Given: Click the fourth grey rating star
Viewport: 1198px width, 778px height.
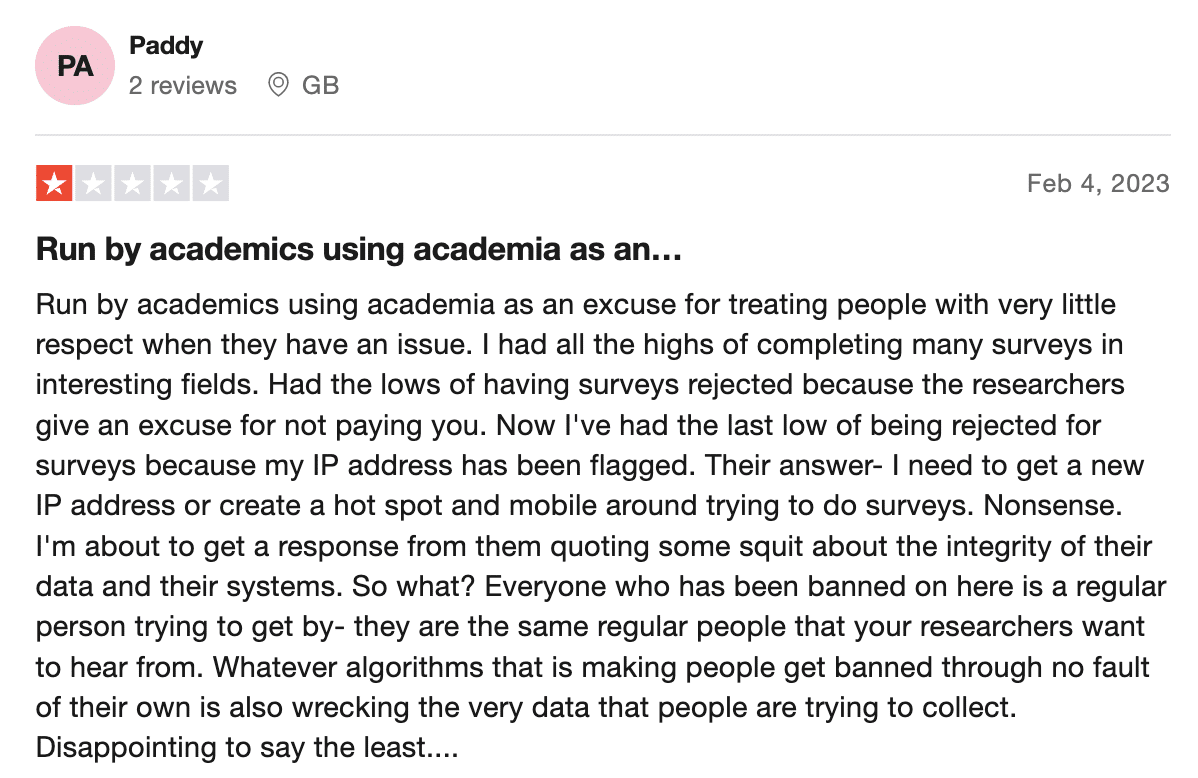Looking at the screenshot, I should pyautogui.click(x=171, y=183).
